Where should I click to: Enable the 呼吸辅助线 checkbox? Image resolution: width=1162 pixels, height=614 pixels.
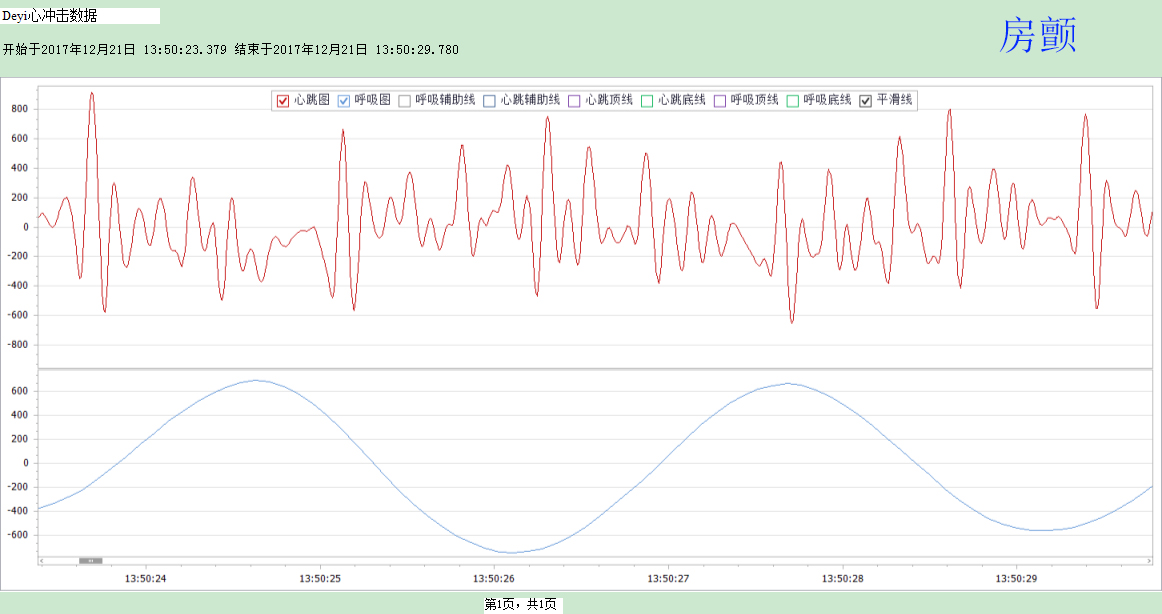tap(405, 100)
